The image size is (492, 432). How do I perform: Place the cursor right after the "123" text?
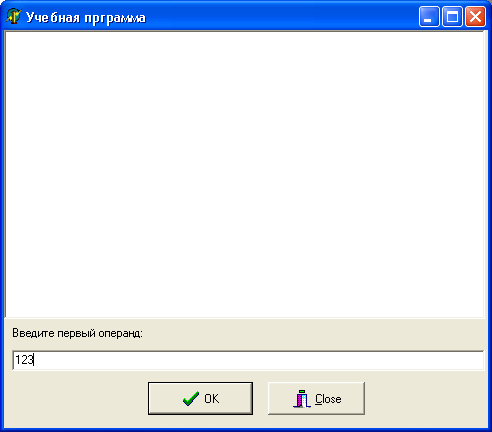[x=34, y=360]
